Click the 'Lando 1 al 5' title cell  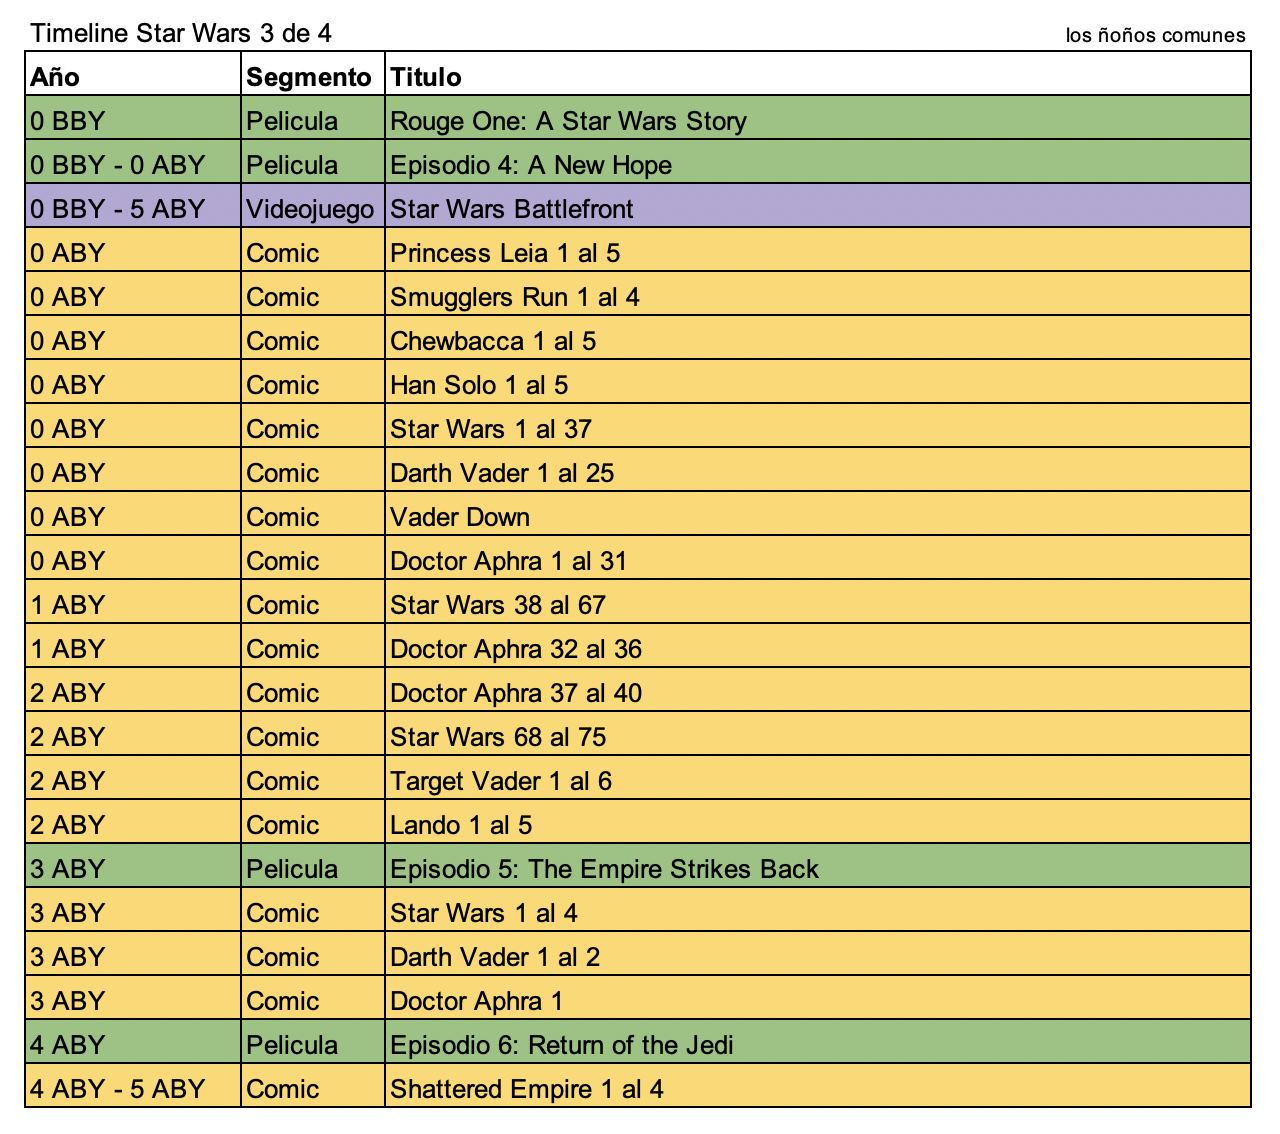point(461,825)
